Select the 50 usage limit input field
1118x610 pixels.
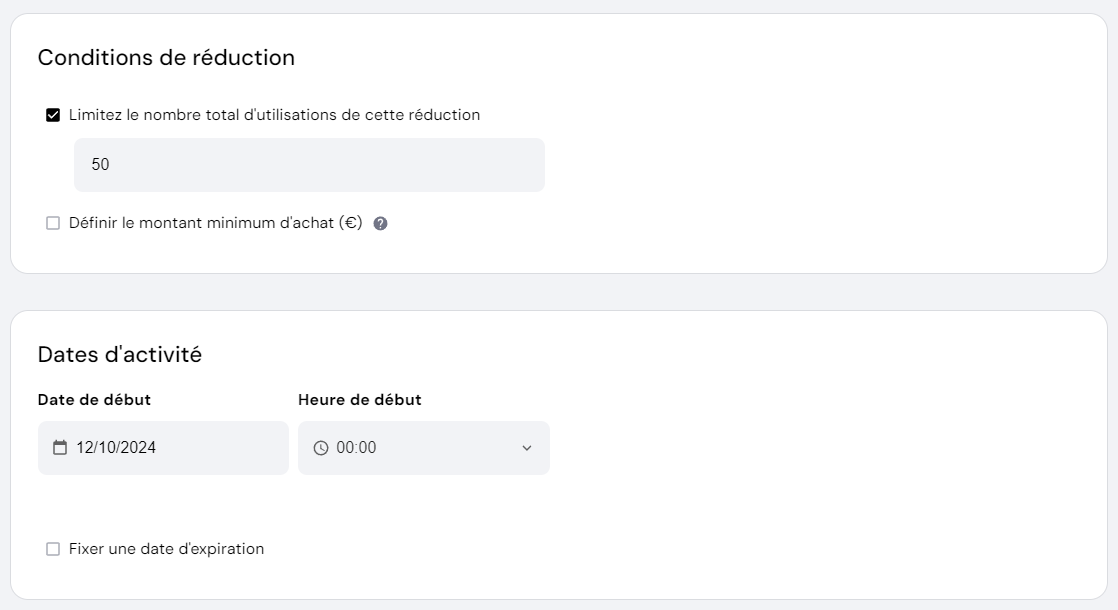tap(308, 164)
